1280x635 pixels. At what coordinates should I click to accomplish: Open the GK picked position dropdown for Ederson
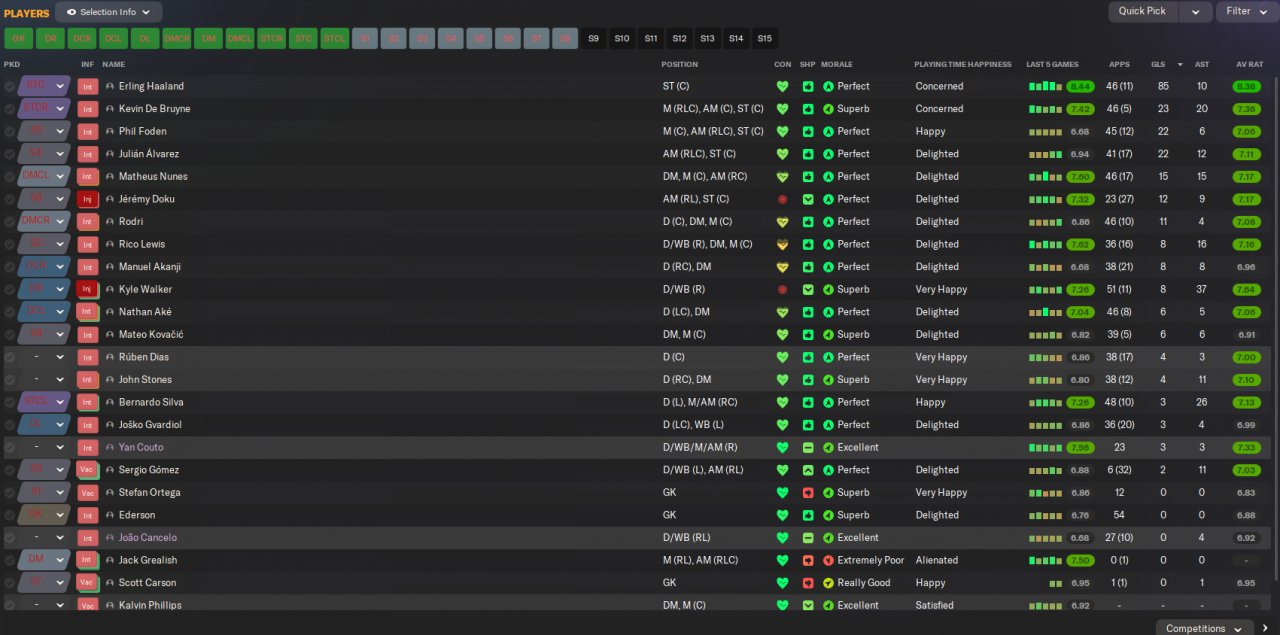[x=44, y=515]
